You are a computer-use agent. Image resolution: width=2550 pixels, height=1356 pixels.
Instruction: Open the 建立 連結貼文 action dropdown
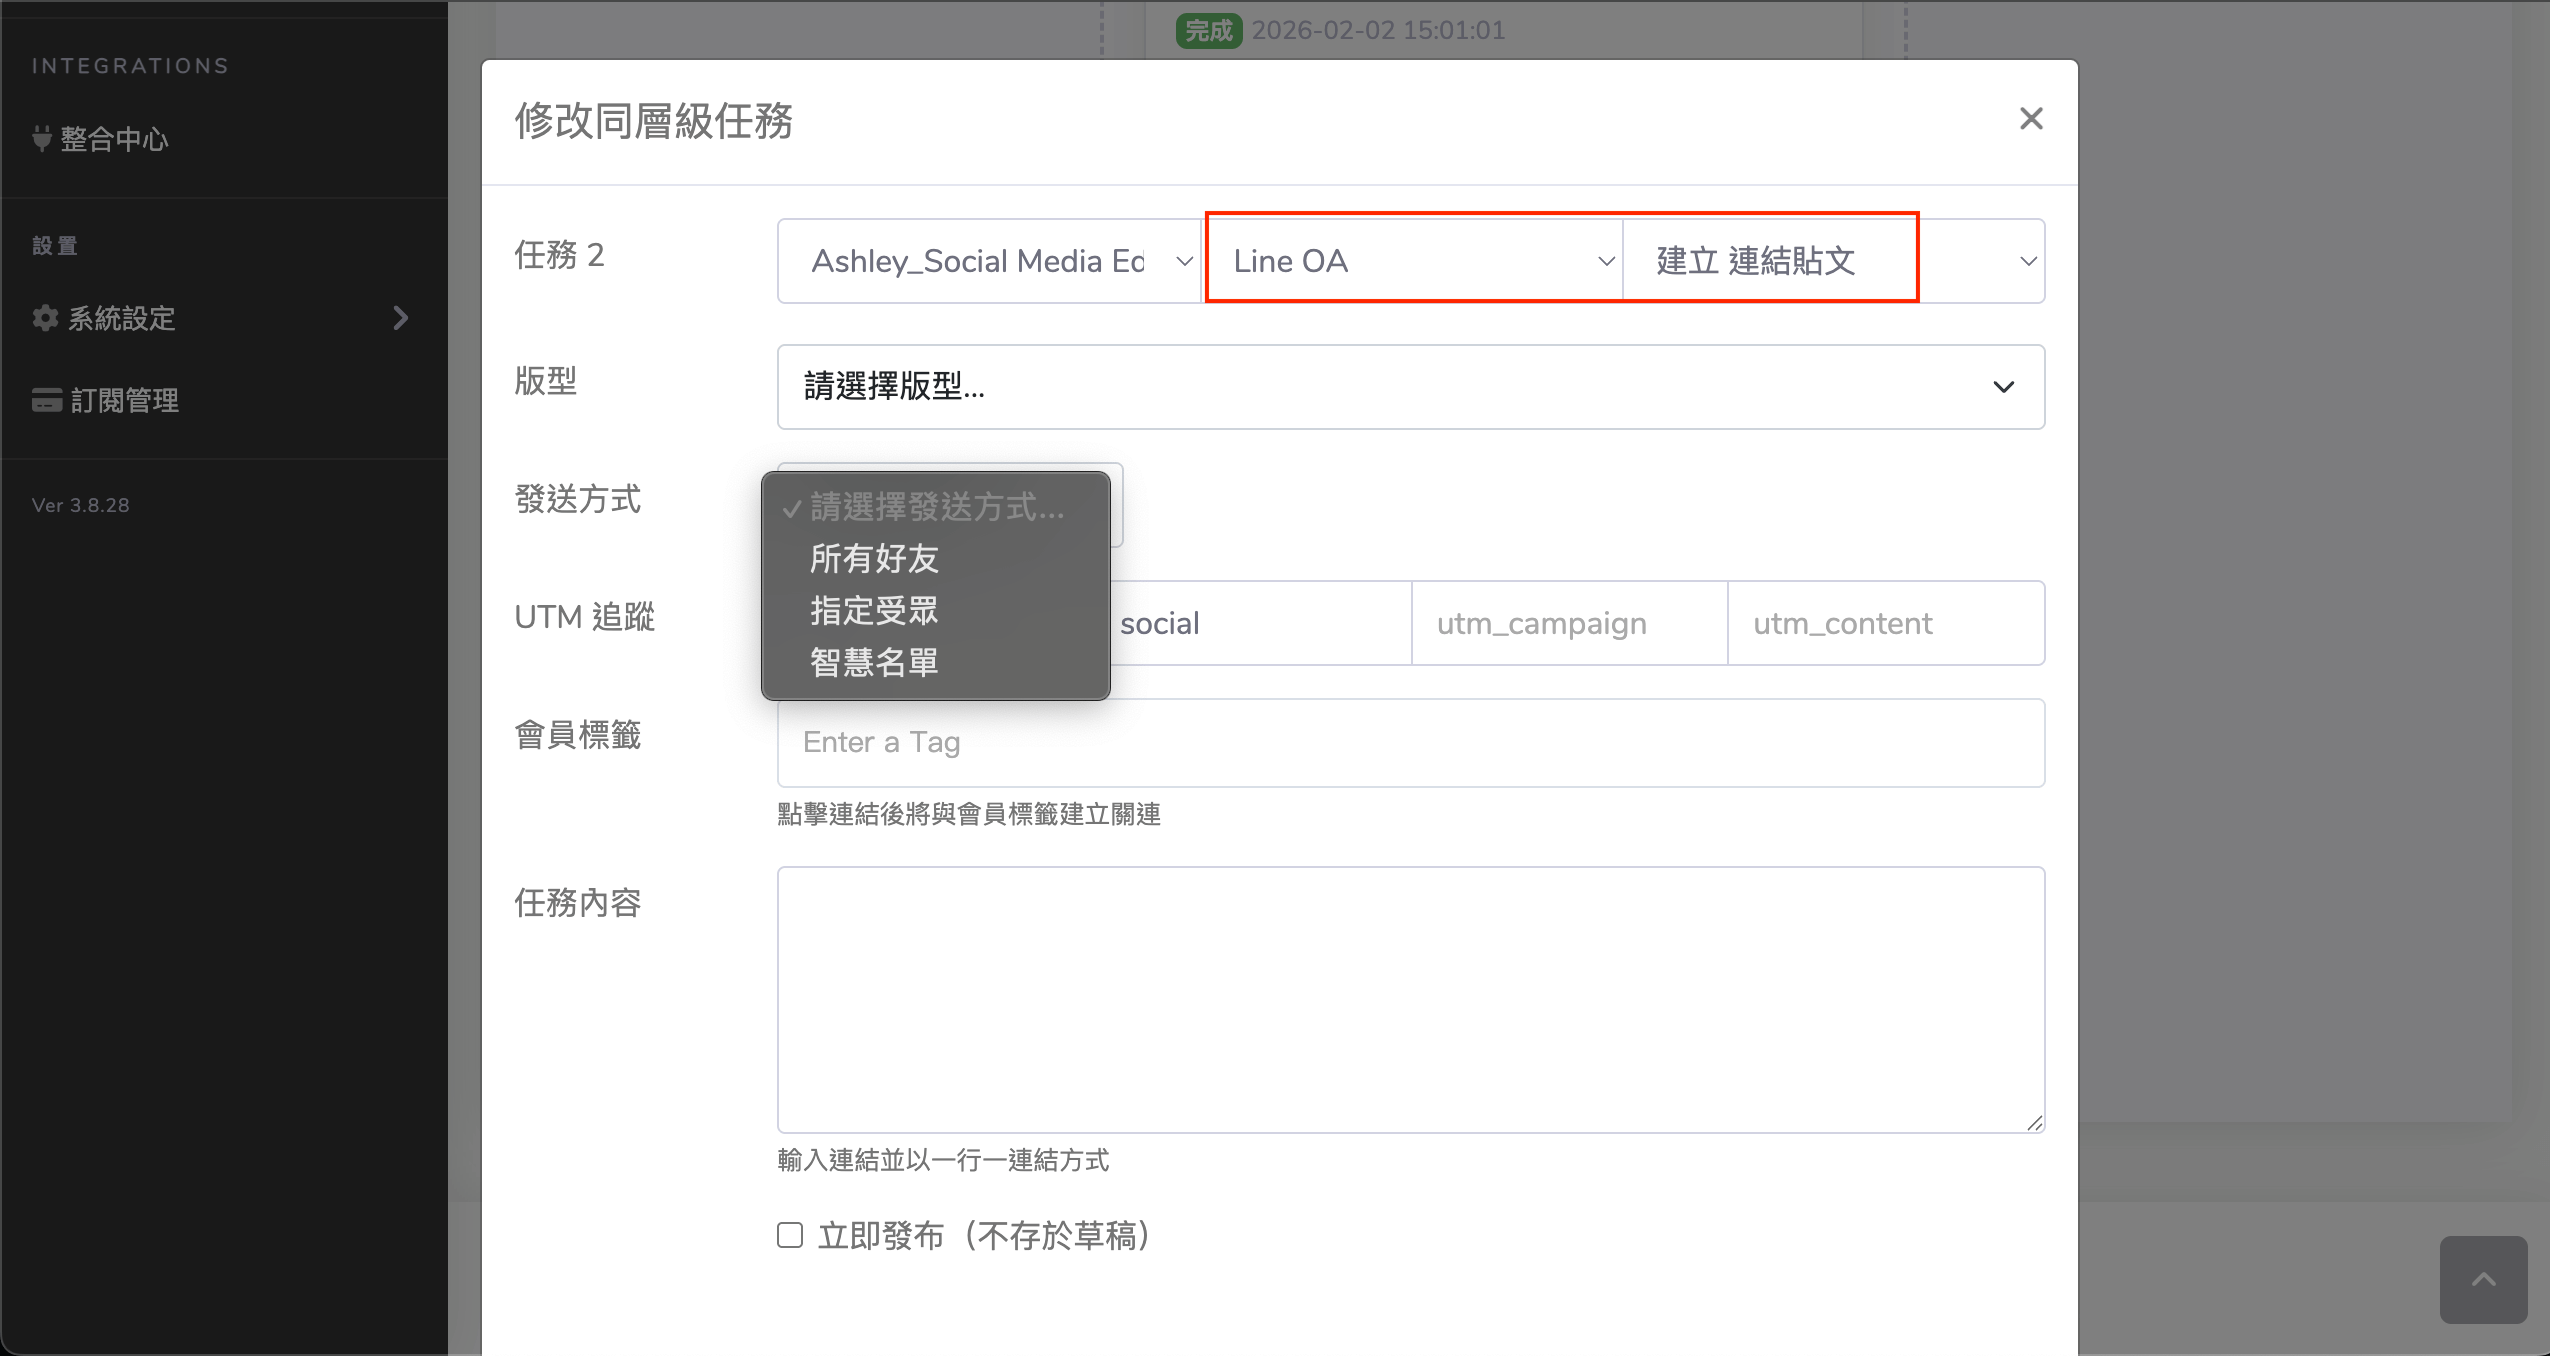[x=1832, y=261]
